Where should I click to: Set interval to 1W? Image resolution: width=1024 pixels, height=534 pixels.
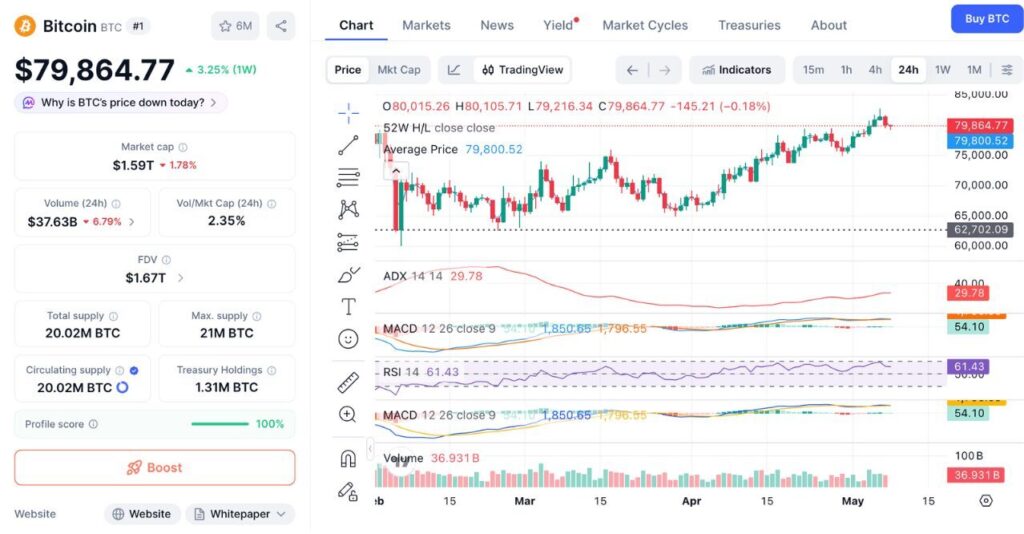click(942, 70)
